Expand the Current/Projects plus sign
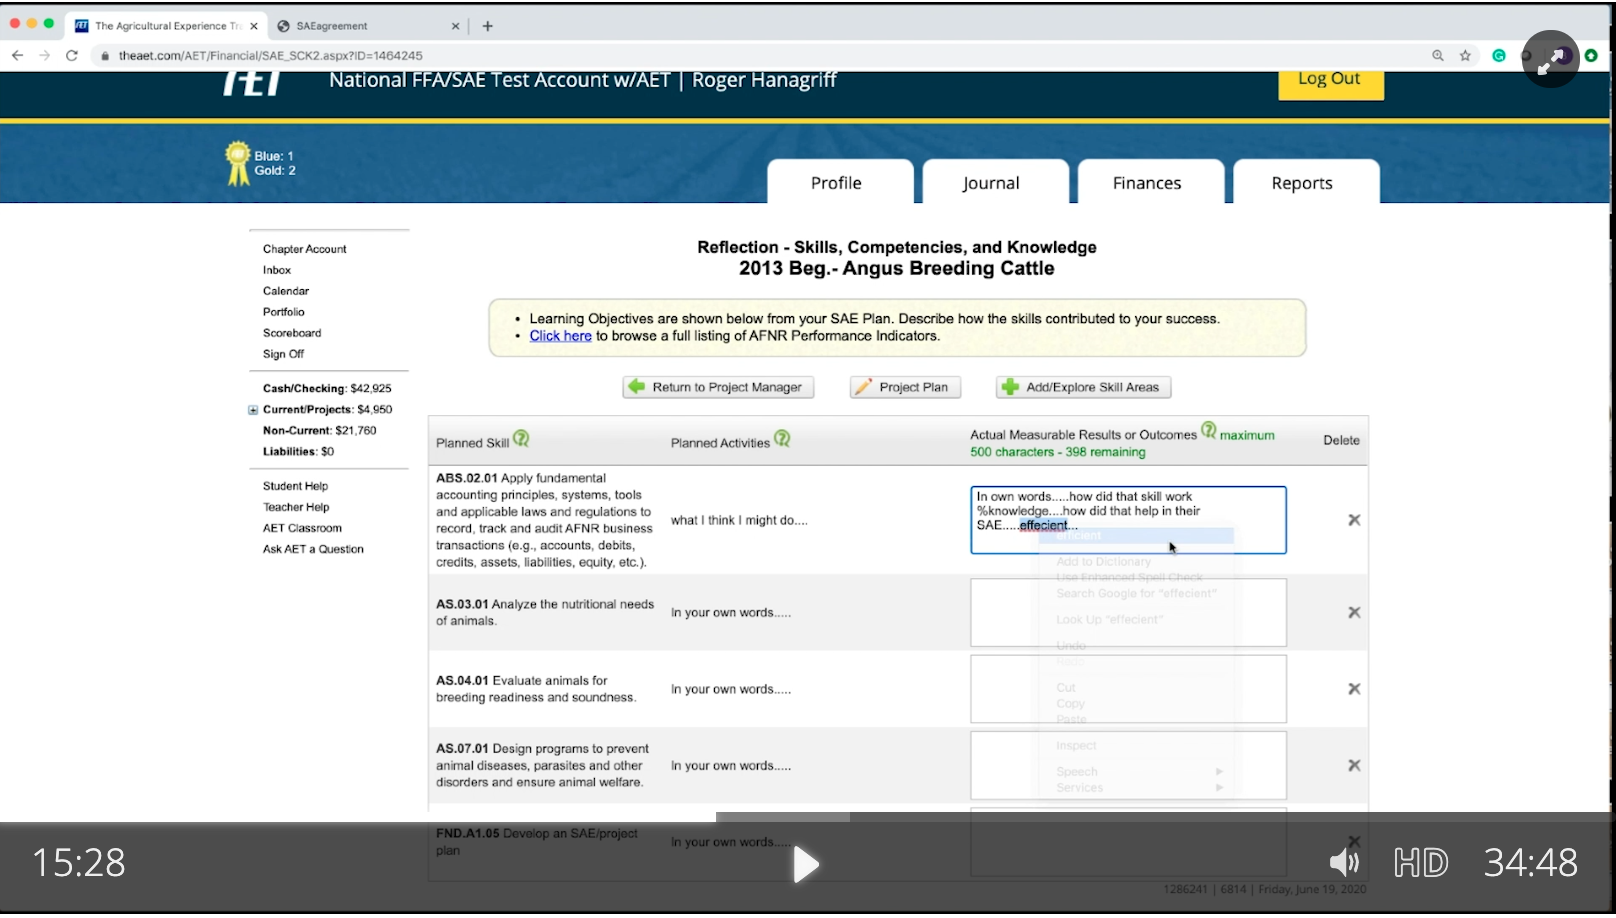 pos(253,410)
